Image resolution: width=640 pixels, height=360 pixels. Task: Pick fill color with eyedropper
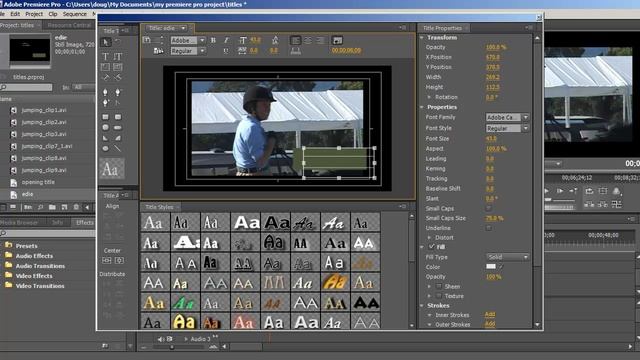501,267
